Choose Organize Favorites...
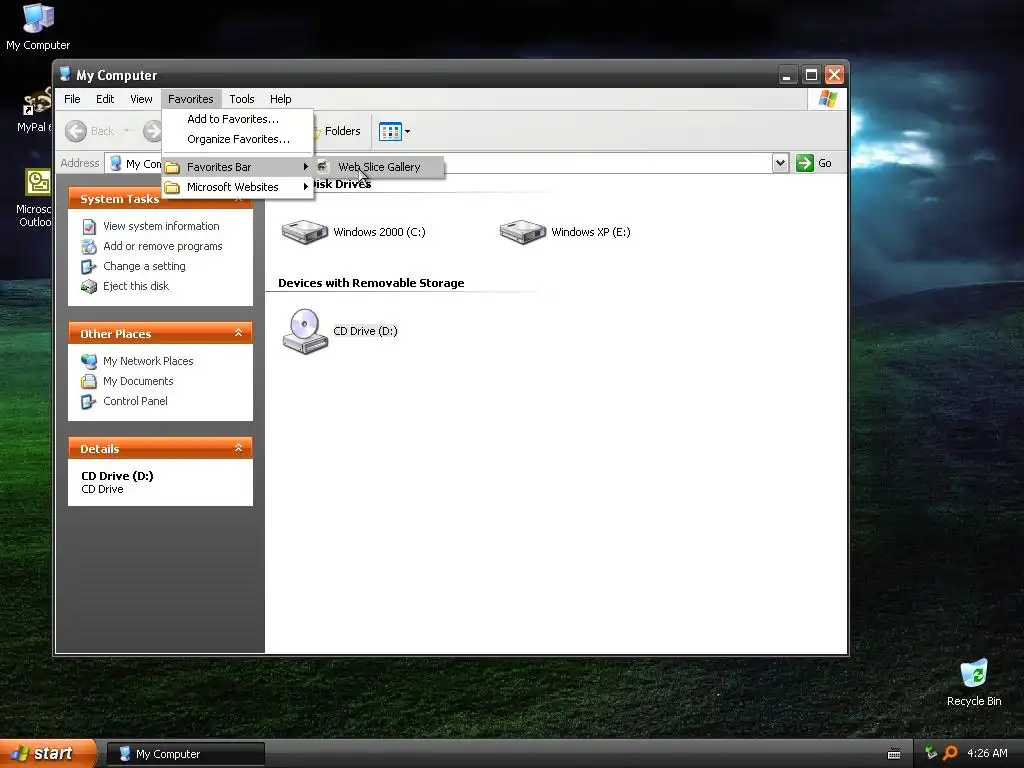 pos(238,139)
